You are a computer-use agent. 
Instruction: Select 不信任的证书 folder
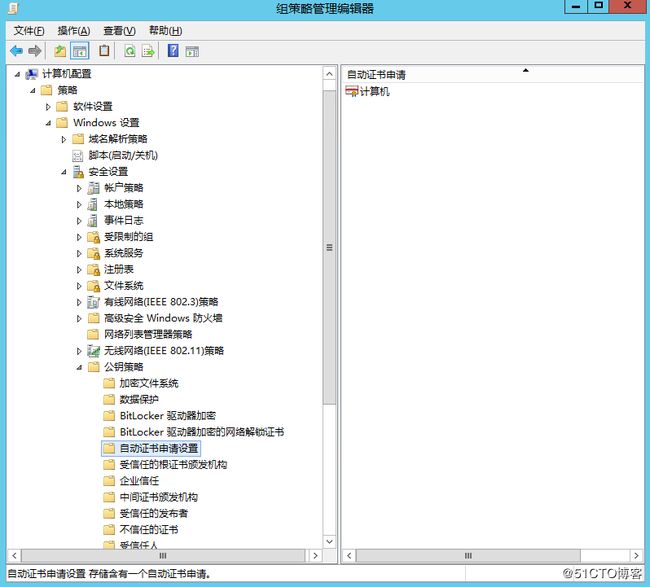(x=149, y=530)
